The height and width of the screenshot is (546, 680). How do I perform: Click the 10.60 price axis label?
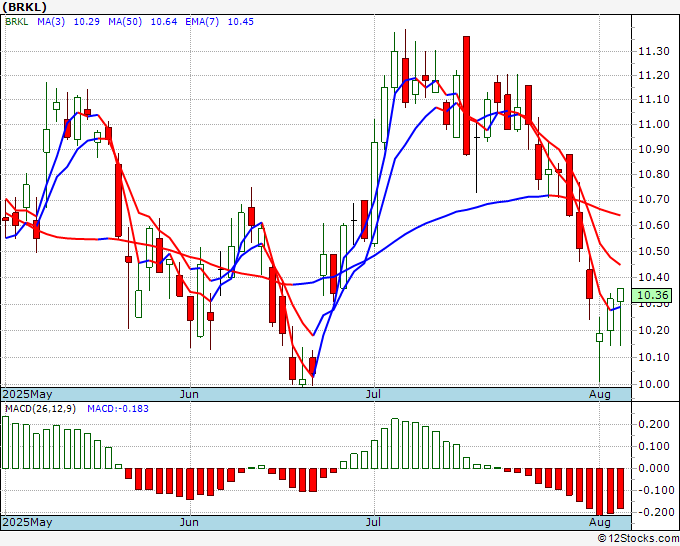pyautogui.click(x=654, y=226)
